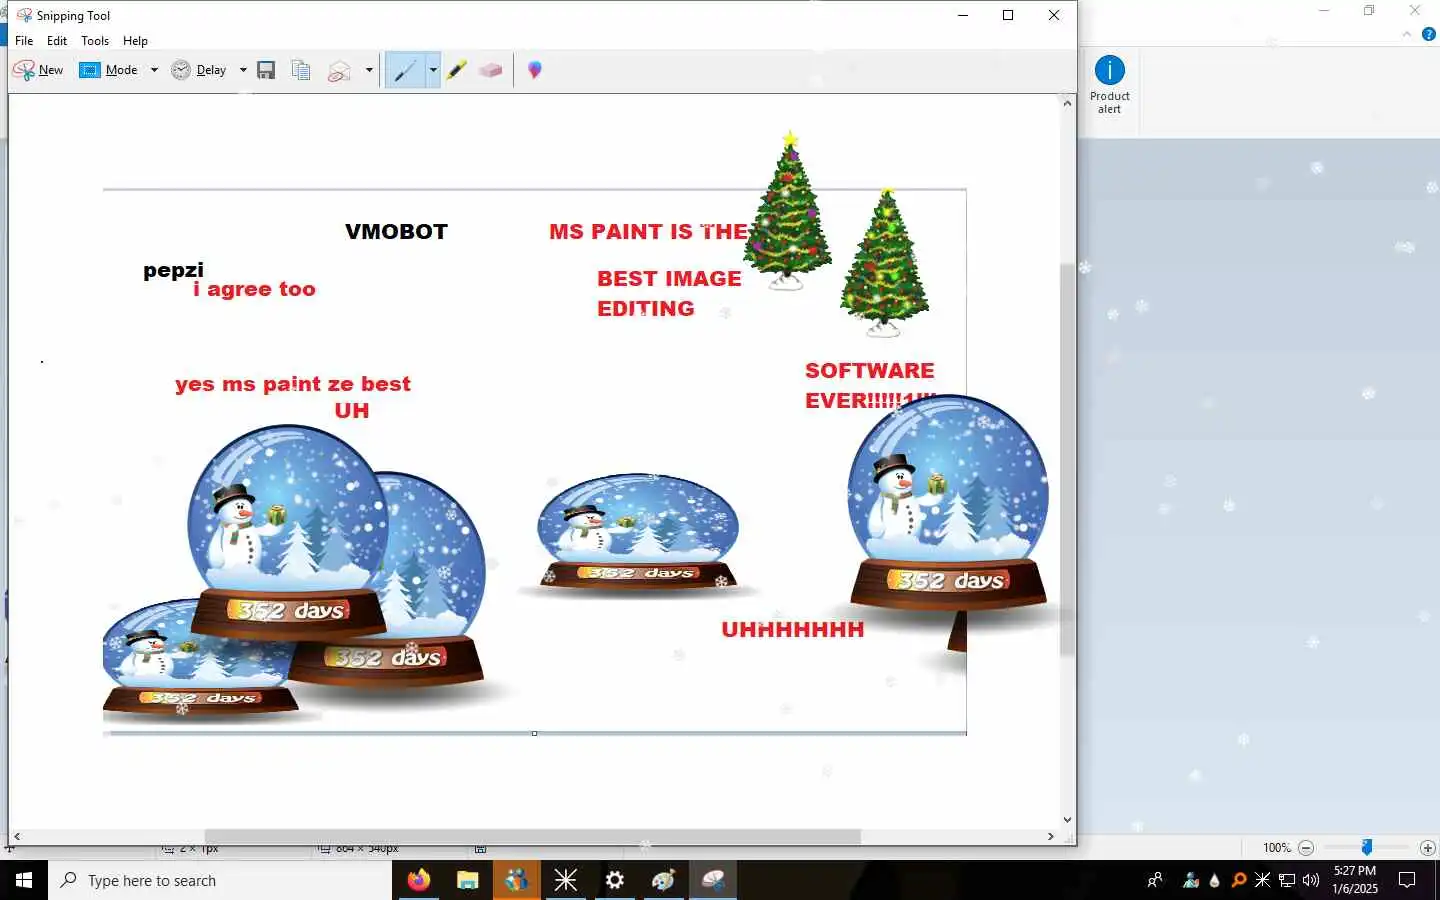1440x900 pixels.
Task: Open the Tools menu in Snipping Tool
Action: click(95, 41)
